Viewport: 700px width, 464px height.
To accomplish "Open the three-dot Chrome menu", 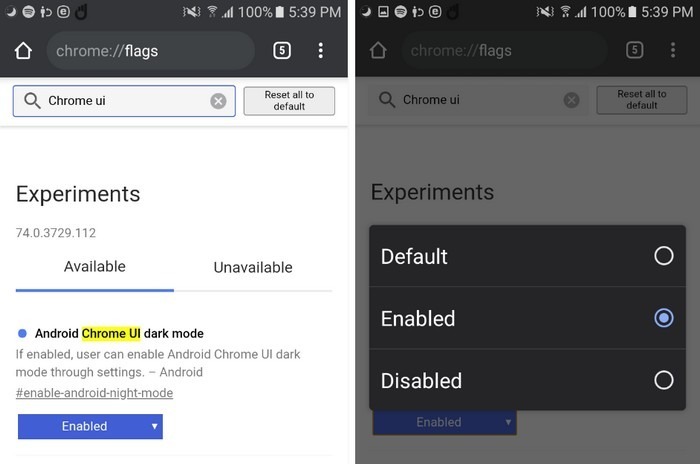I will pyautogui.click(x=320, y=51).
